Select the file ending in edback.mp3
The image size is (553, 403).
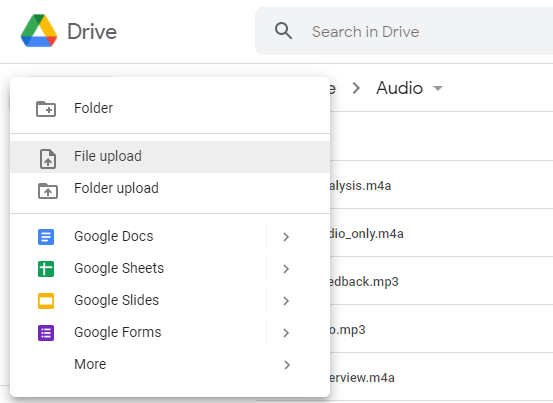364,282
